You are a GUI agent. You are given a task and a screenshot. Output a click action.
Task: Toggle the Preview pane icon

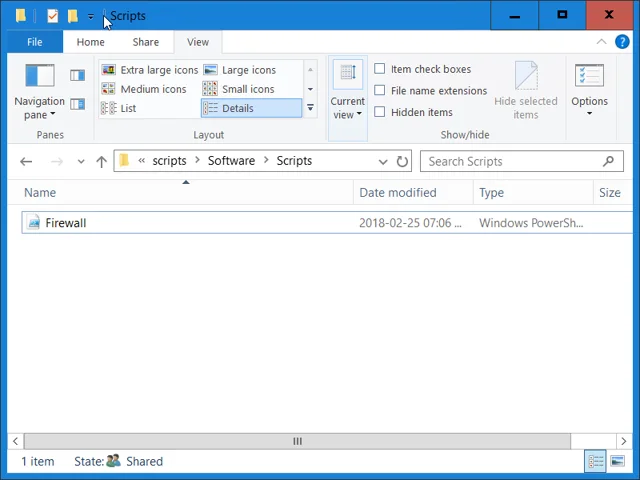(x=77, y=76)
